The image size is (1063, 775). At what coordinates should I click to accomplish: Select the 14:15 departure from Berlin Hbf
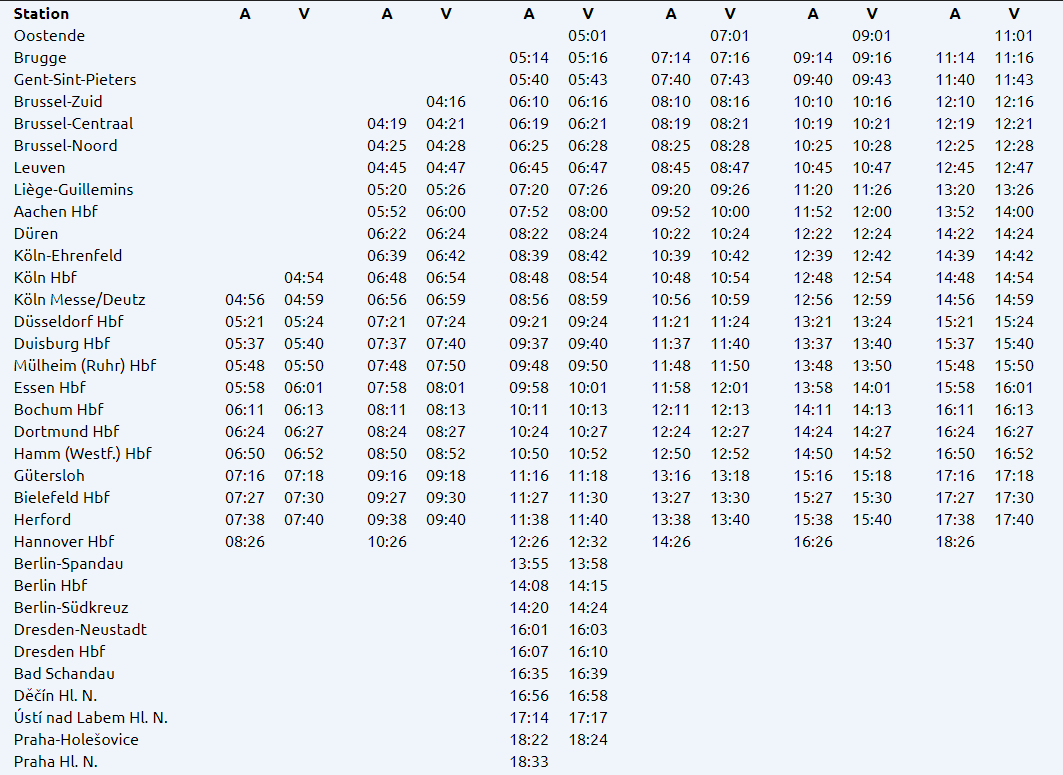point(588,586)
